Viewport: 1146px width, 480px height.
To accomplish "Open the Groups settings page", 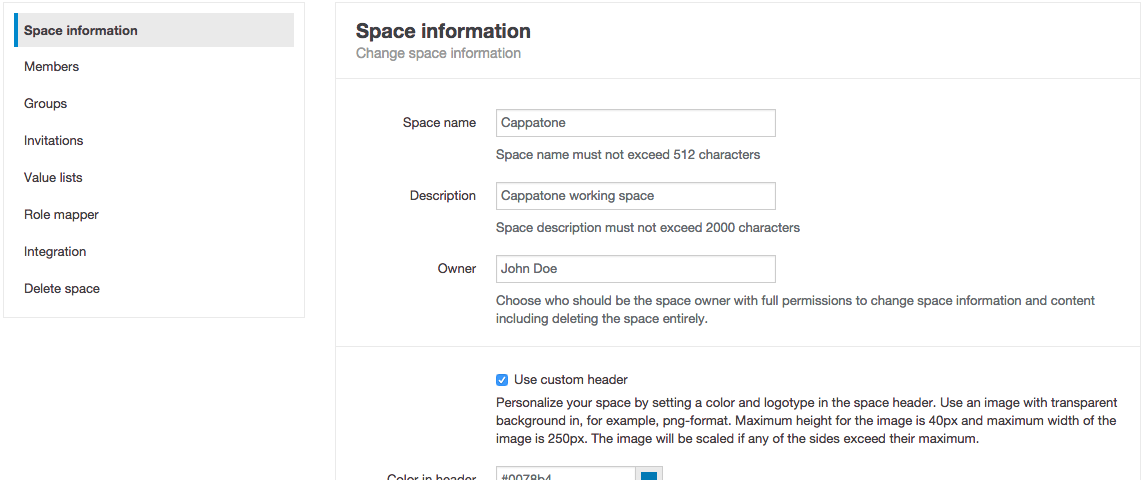I will click(x=46, y=104).
